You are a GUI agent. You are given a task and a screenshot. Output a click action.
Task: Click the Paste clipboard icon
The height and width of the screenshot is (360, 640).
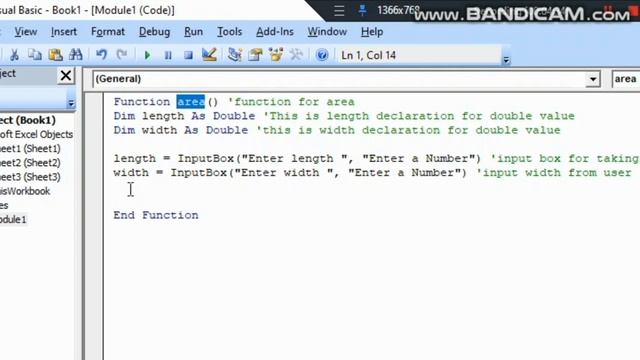(x=55, y=55)
